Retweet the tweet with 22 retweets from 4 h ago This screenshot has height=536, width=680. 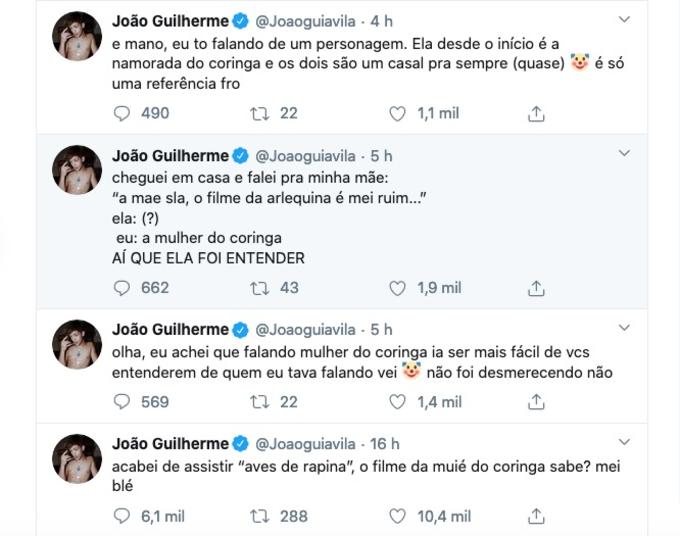click(x=260, y=114)
